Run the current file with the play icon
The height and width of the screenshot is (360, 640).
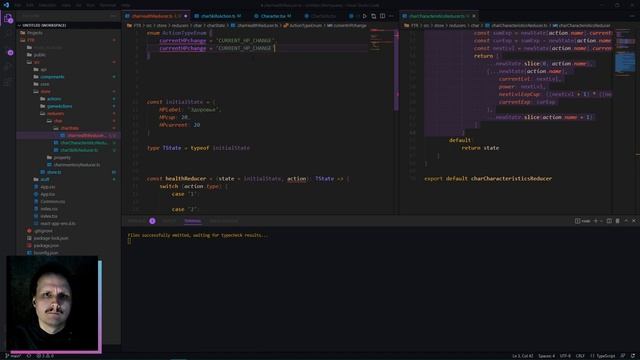(364, 16)
